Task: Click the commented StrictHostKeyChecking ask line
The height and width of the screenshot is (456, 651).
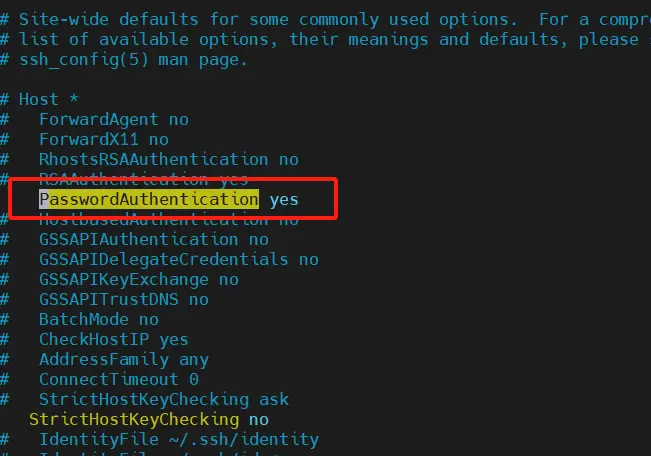Action: click(163, 399)
